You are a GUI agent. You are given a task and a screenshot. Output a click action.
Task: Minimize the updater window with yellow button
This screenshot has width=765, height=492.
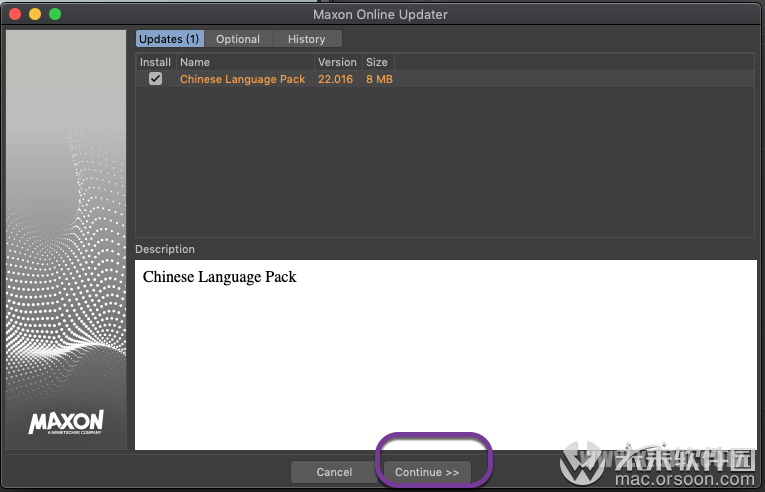click(35, 14)
